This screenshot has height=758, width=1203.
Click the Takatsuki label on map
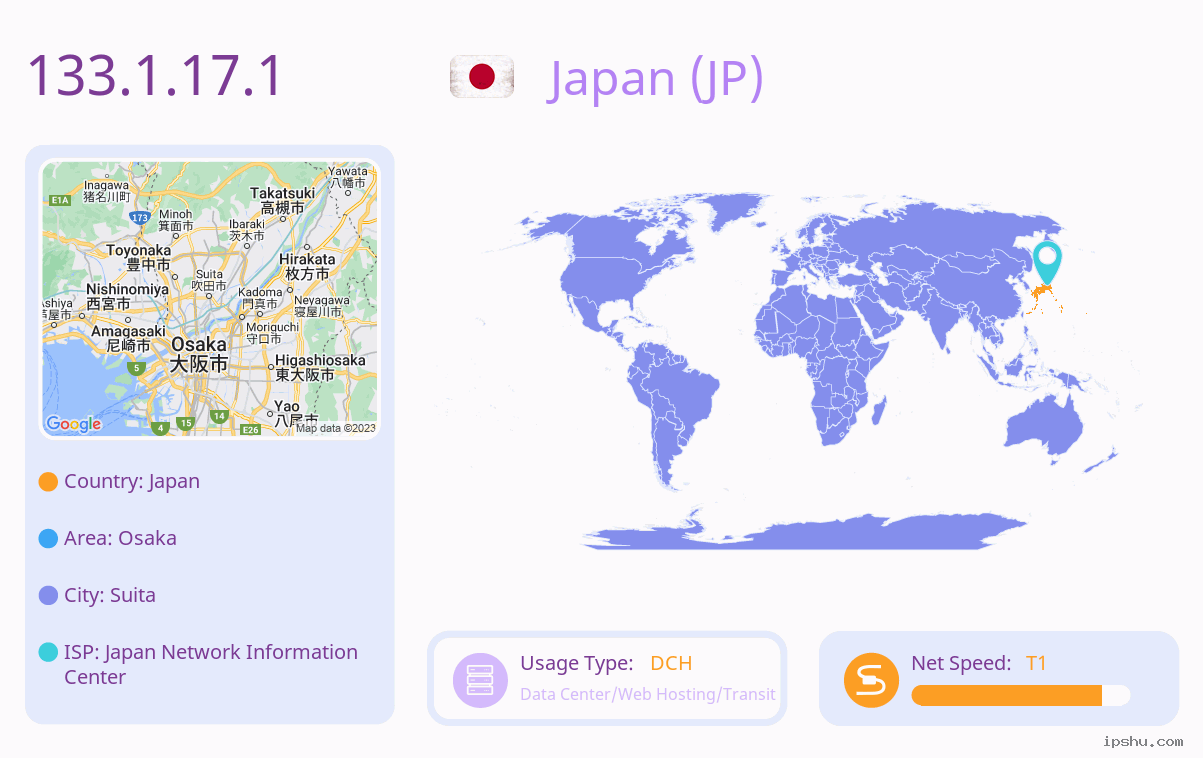tap(282, 200)
